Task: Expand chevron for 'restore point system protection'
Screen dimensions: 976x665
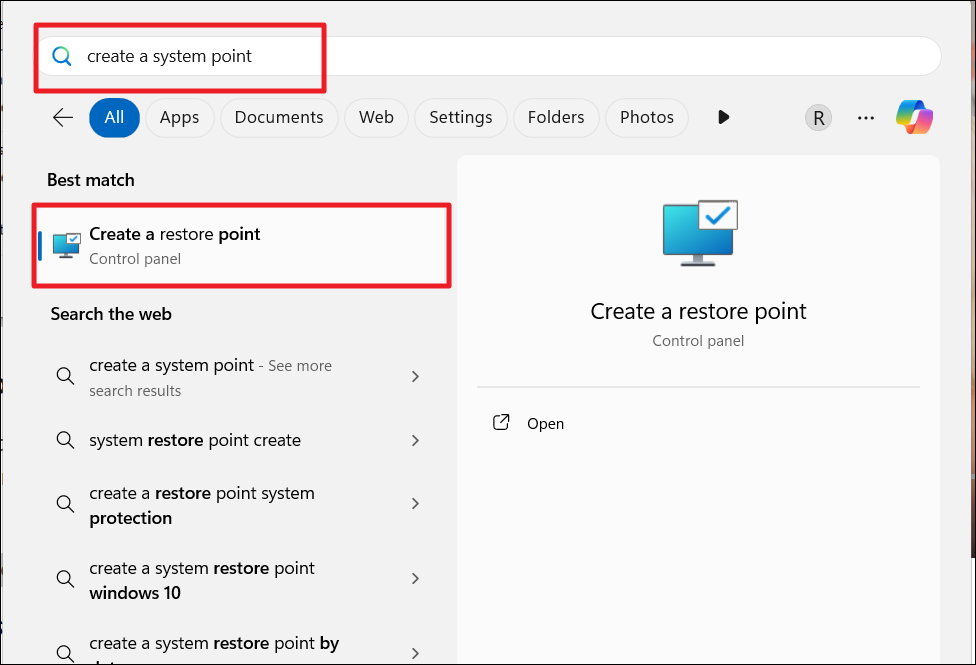Action: click(x=416, y=505)
